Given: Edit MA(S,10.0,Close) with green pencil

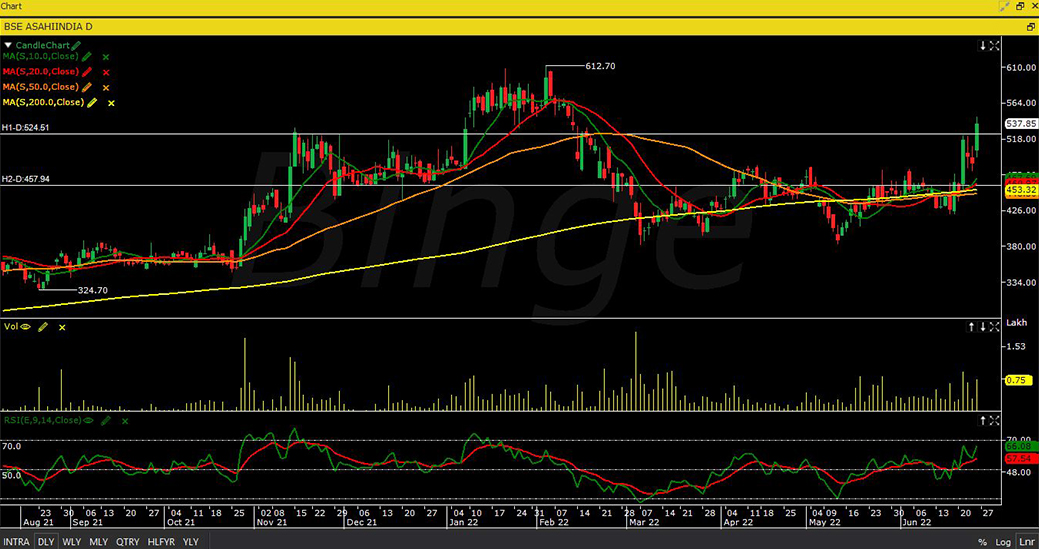Looking at the screenshot, I should tap(87, 57).
